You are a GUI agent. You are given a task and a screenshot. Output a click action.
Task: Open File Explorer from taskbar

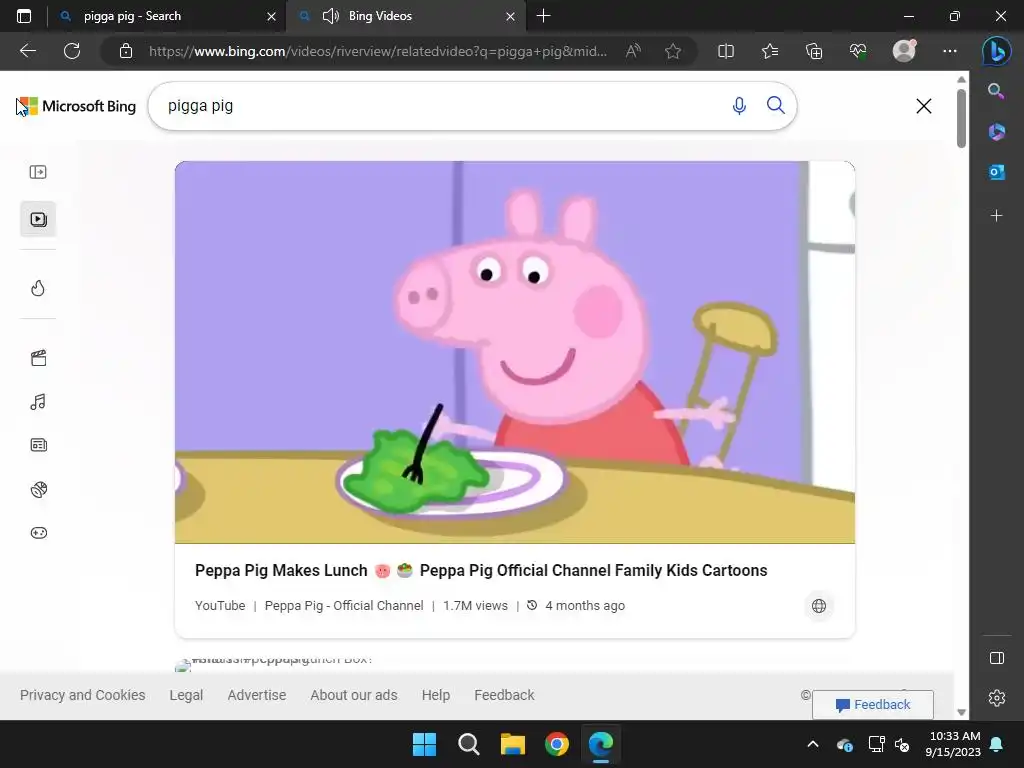[513, 744]
